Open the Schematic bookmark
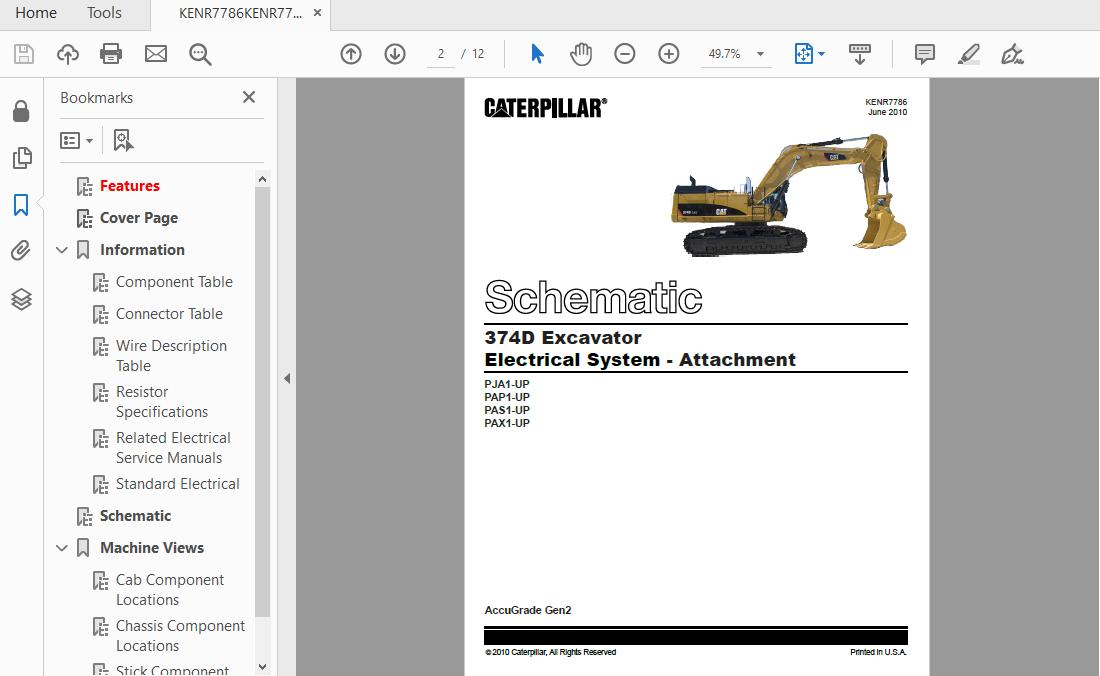This screenshot has width=1100, height=676. [x=135, y=516]
